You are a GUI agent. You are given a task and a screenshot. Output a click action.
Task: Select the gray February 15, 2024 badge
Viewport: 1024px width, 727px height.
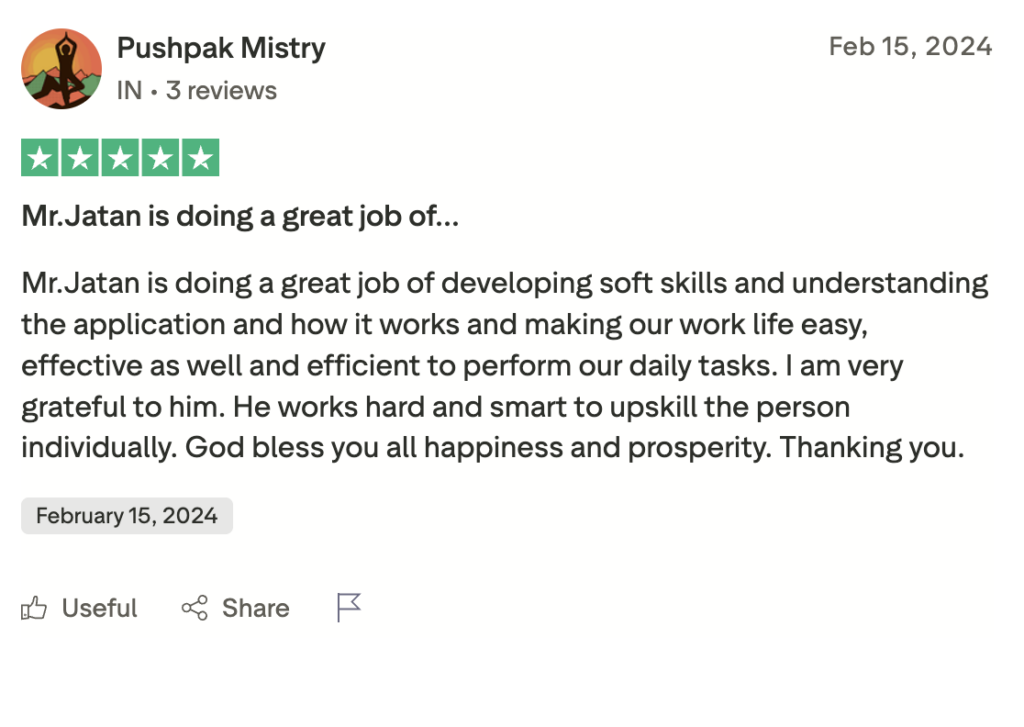pyautogui.click(x=127, y=516)
